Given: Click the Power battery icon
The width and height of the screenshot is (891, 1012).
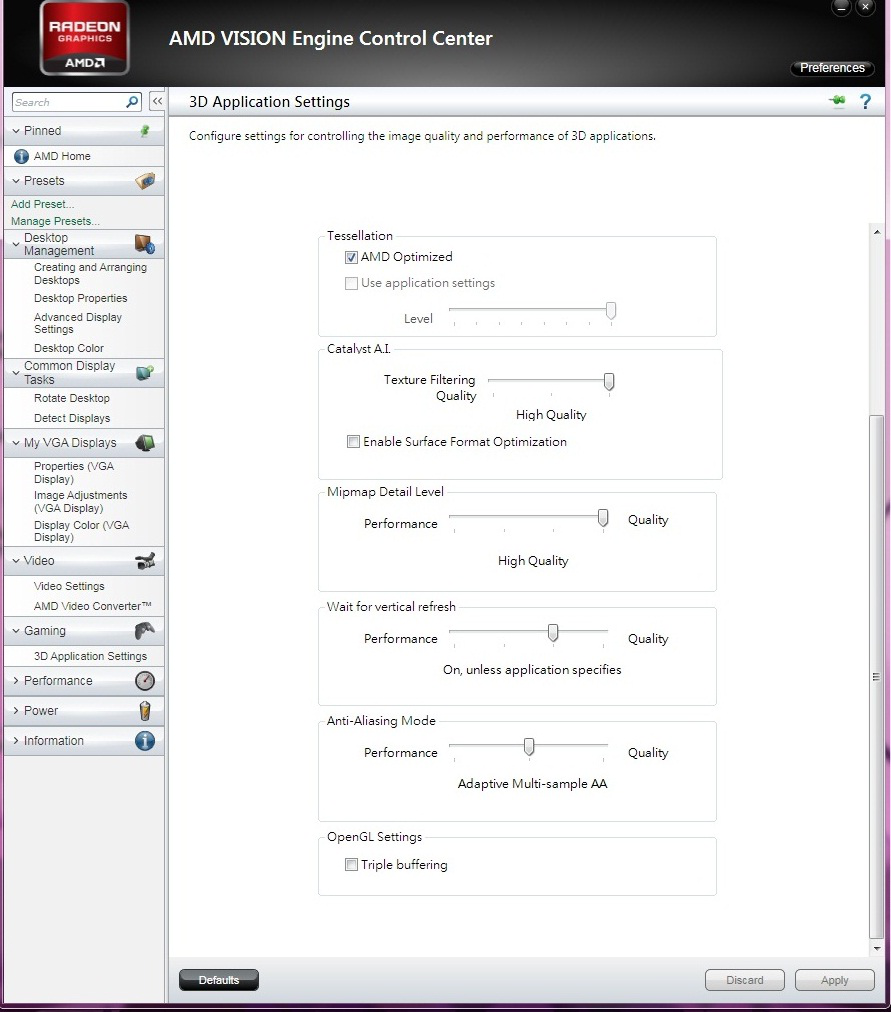Looking at the screenshot, I should coord(145,711).
